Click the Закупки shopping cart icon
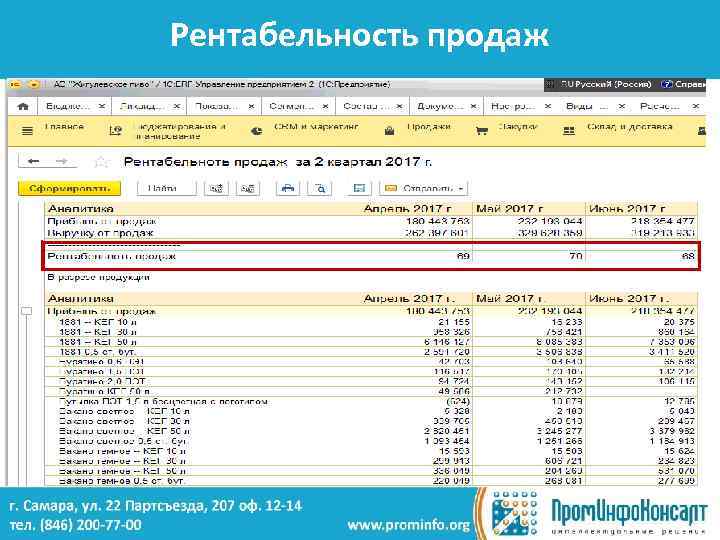The height and width of the screenshot is (540, 720). coord(481,131)
